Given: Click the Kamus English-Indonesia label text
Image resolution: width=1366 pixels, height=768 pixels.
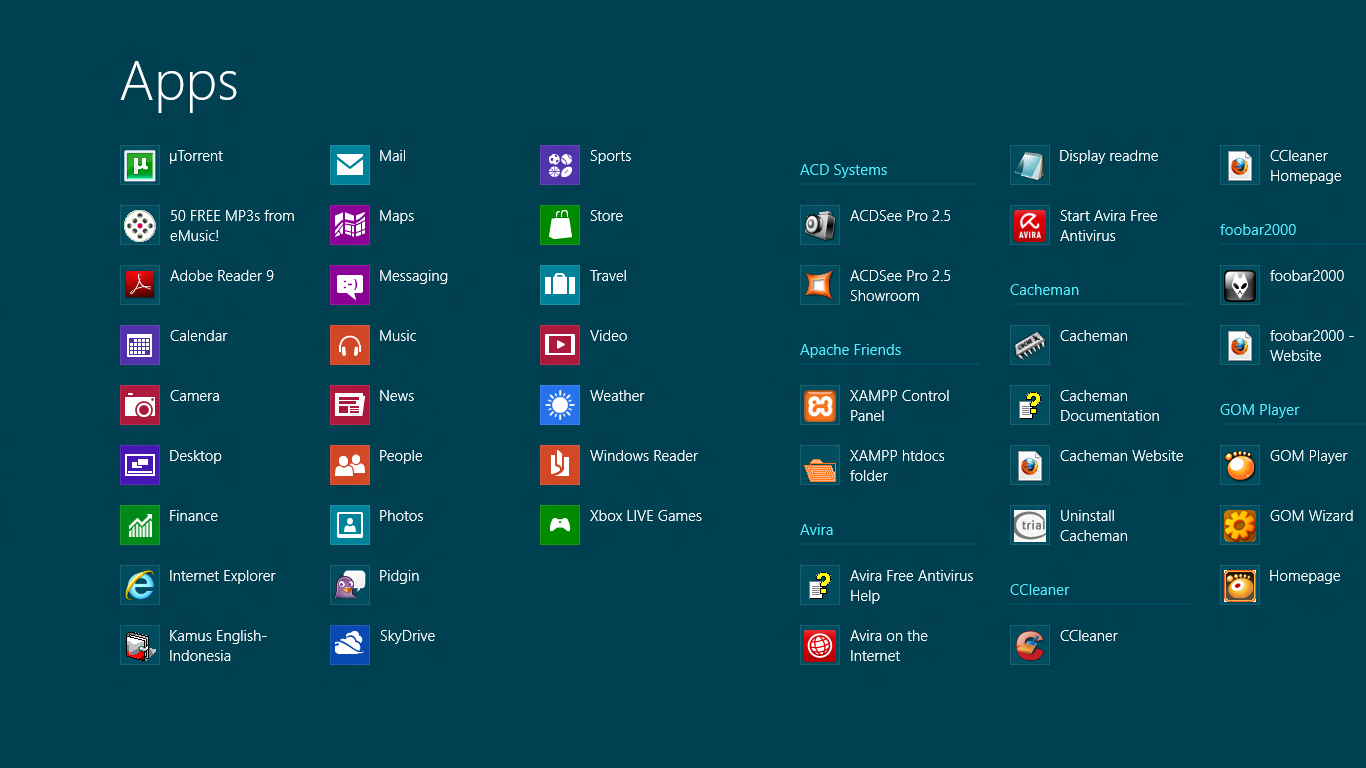Looking at the screenshot, I should [x=218, y=646].
